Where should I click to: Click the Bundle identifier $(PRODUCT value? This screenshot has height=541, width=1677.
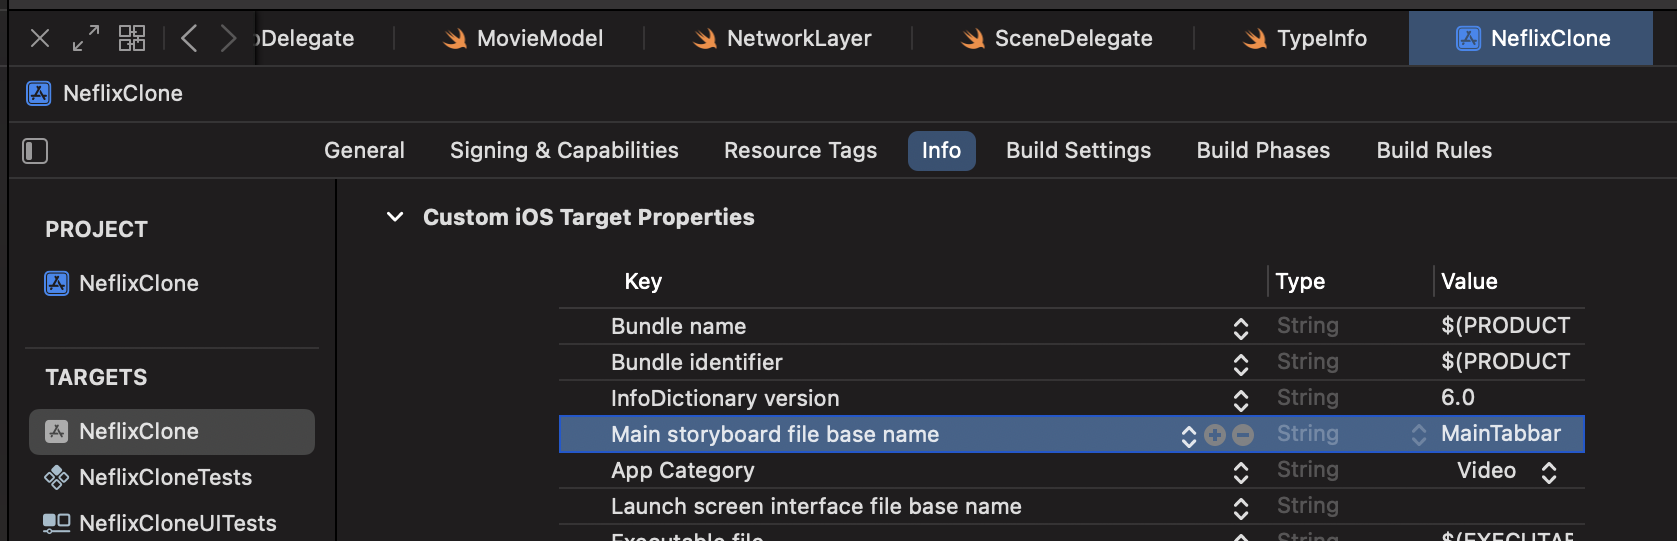point(1506,361)
